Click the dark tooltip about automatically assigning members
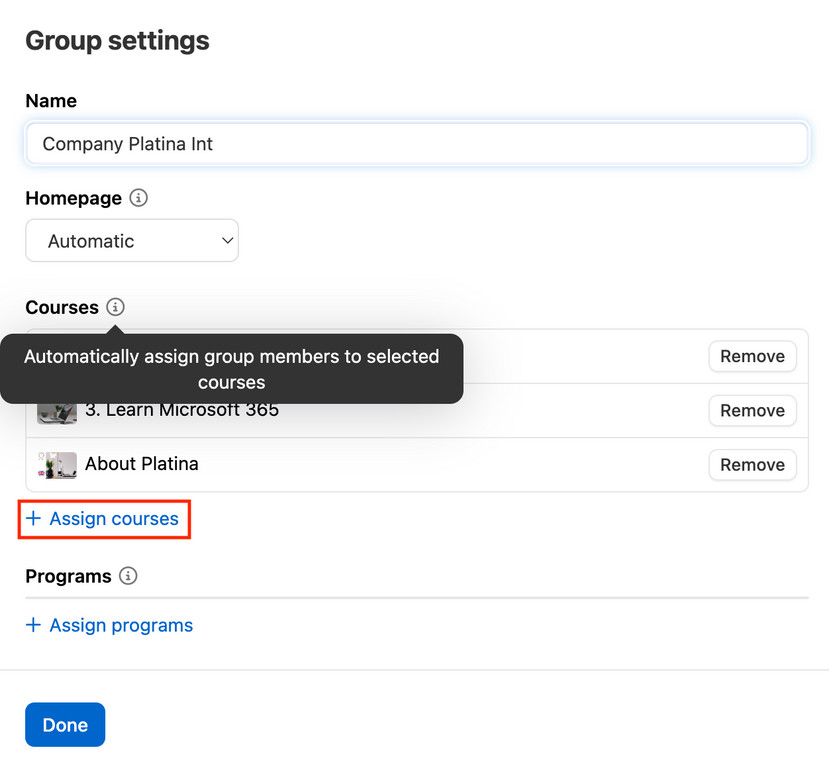 (x=231, y=369)
